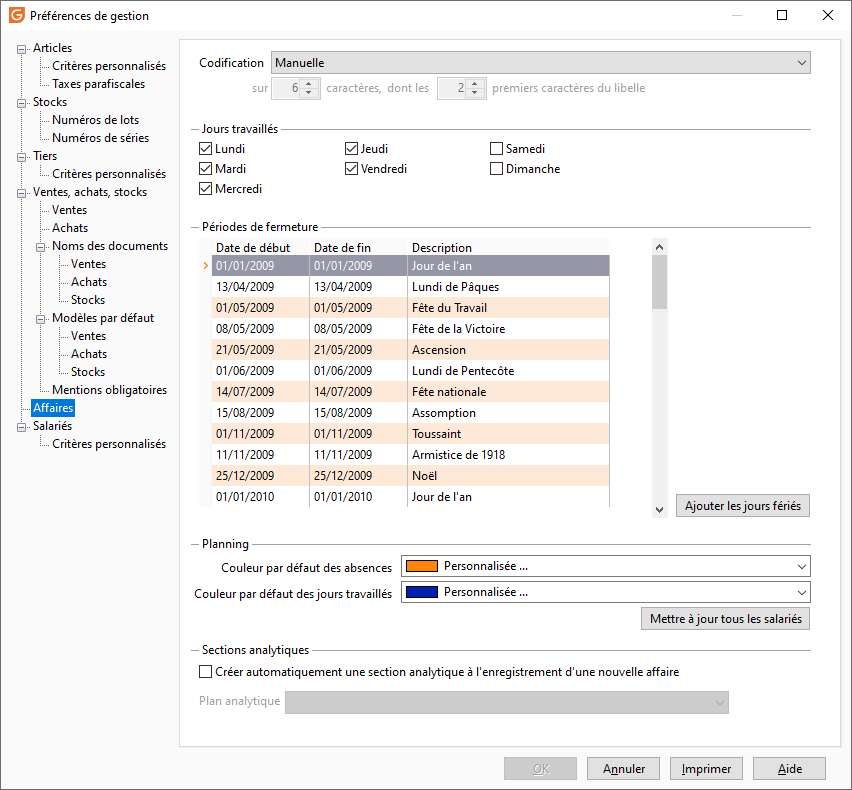Open Critères personnalisés under Articles
The width and height of the screenshot is (852, 790).
coord(109,66)
